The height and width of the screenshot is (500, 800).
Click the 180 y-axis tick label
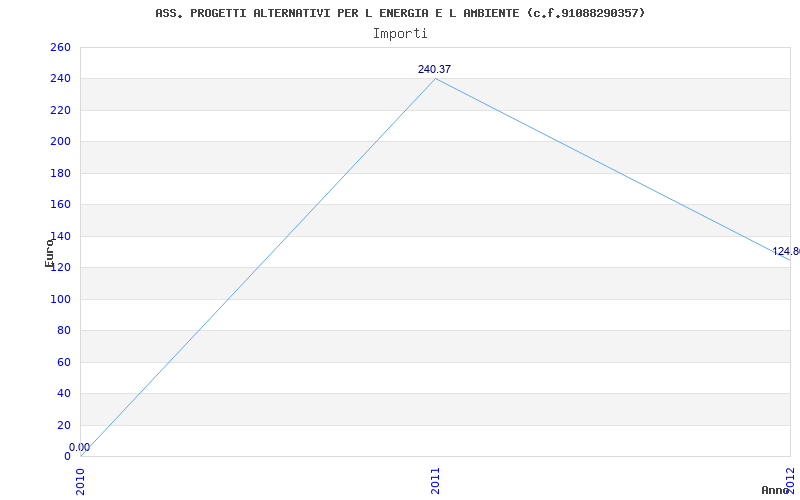pos(60,173)
